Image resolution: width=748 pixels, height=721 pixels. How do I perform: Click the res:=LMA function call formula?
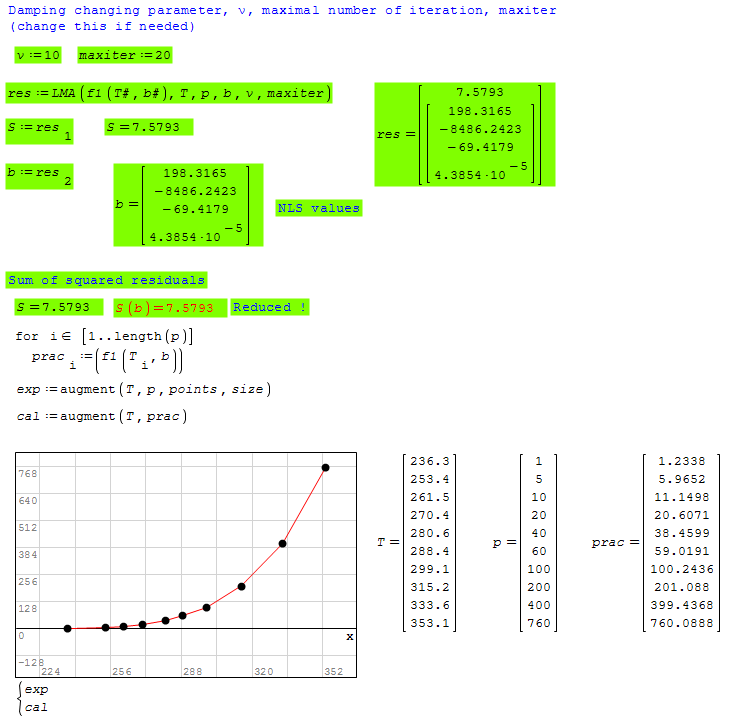tap(168, 93)
